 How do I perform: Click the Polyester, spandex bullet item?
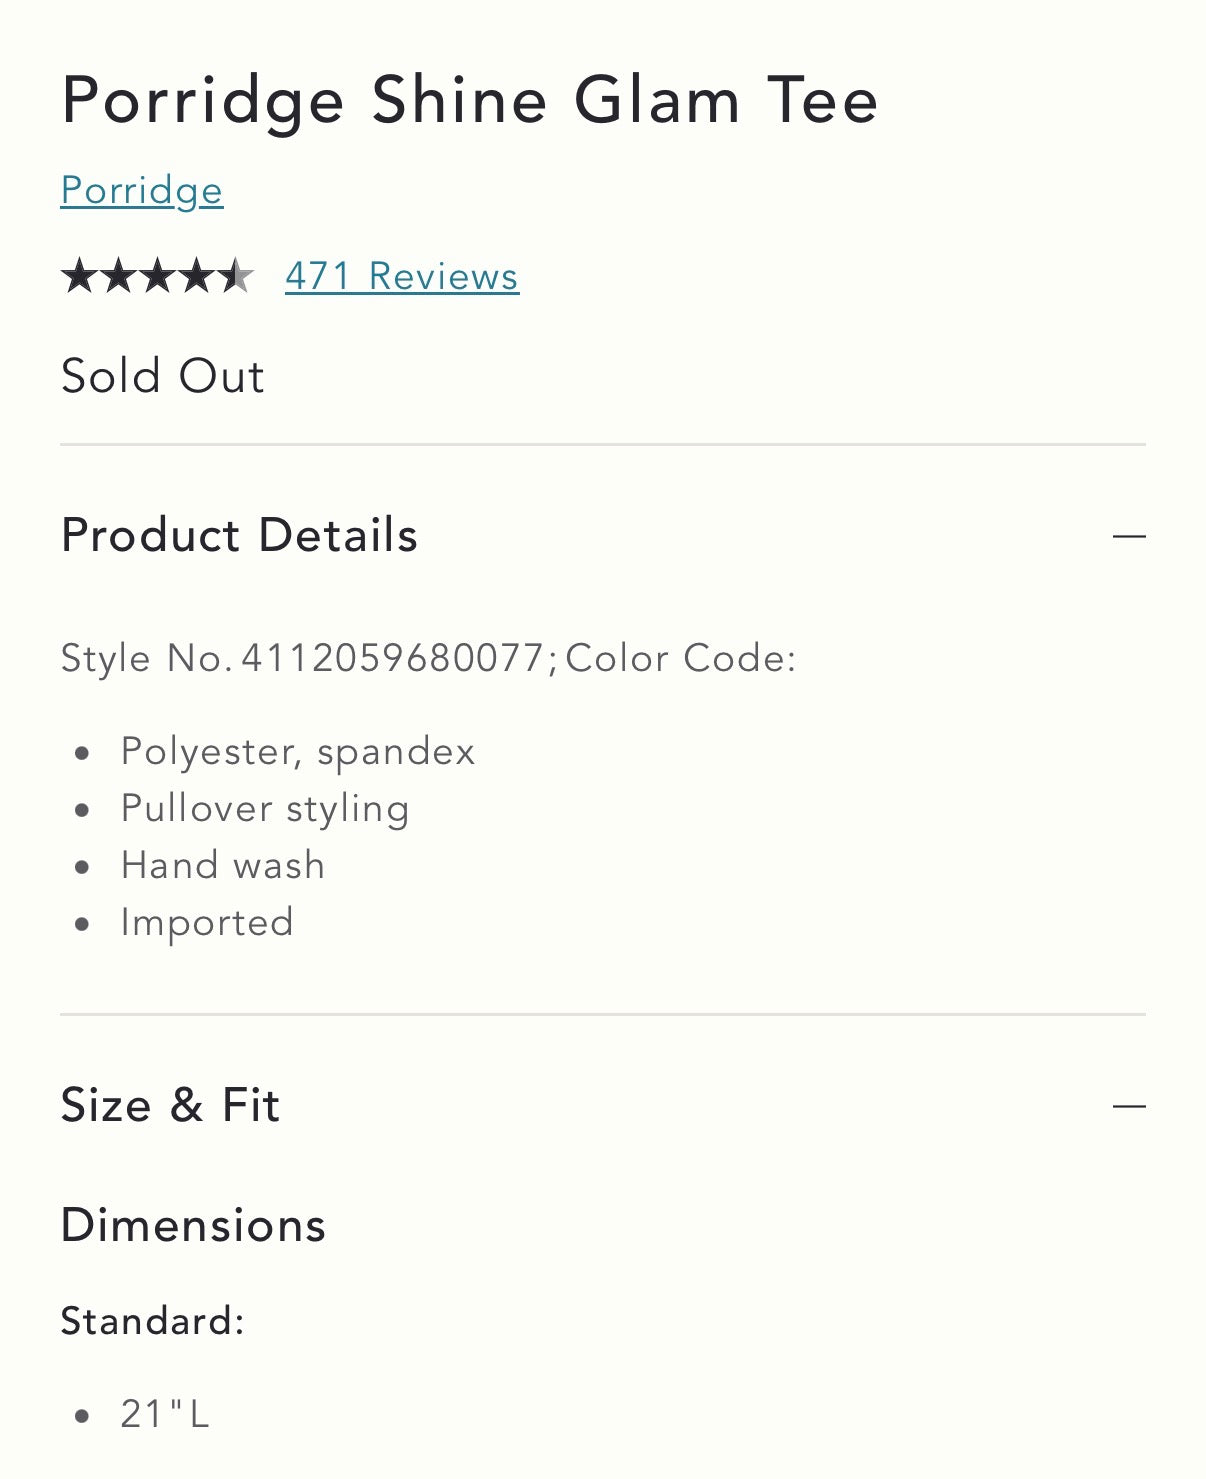tap(298, 752)
